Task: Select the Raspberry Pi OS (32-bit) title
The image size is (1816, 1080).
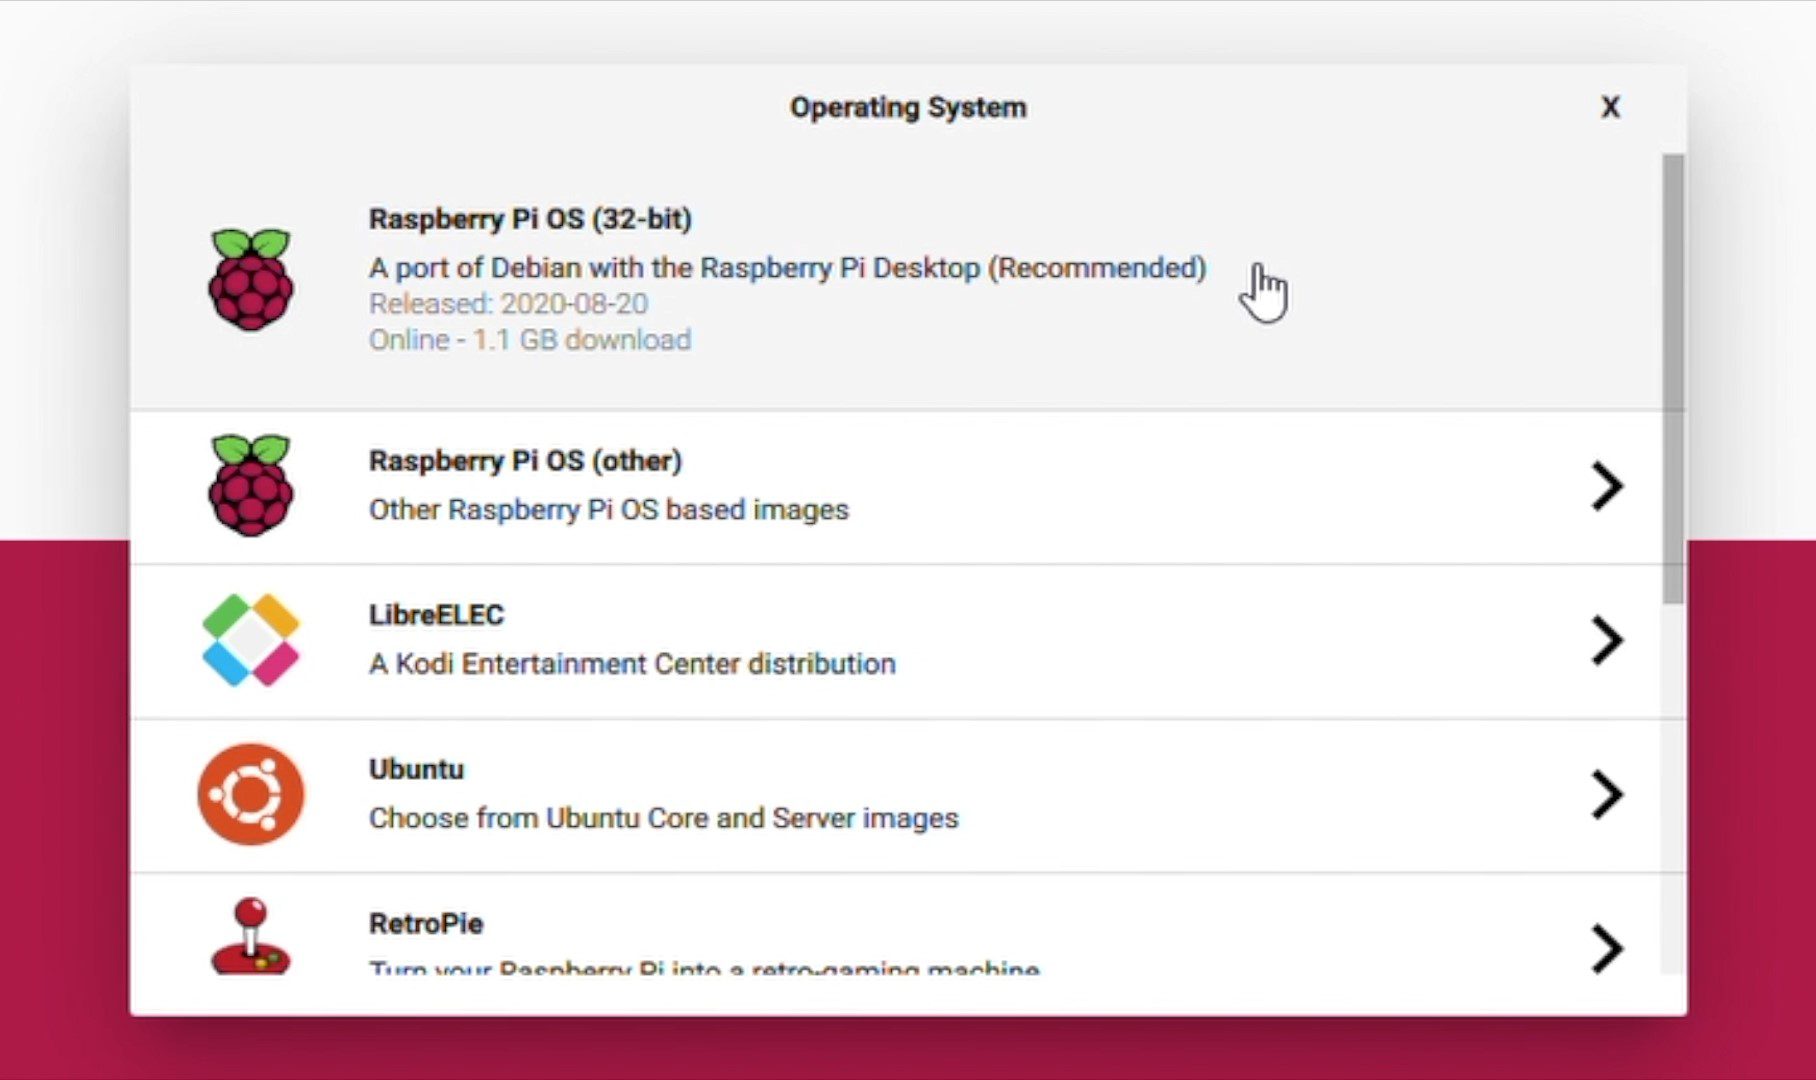Action: tap(530, 219)
